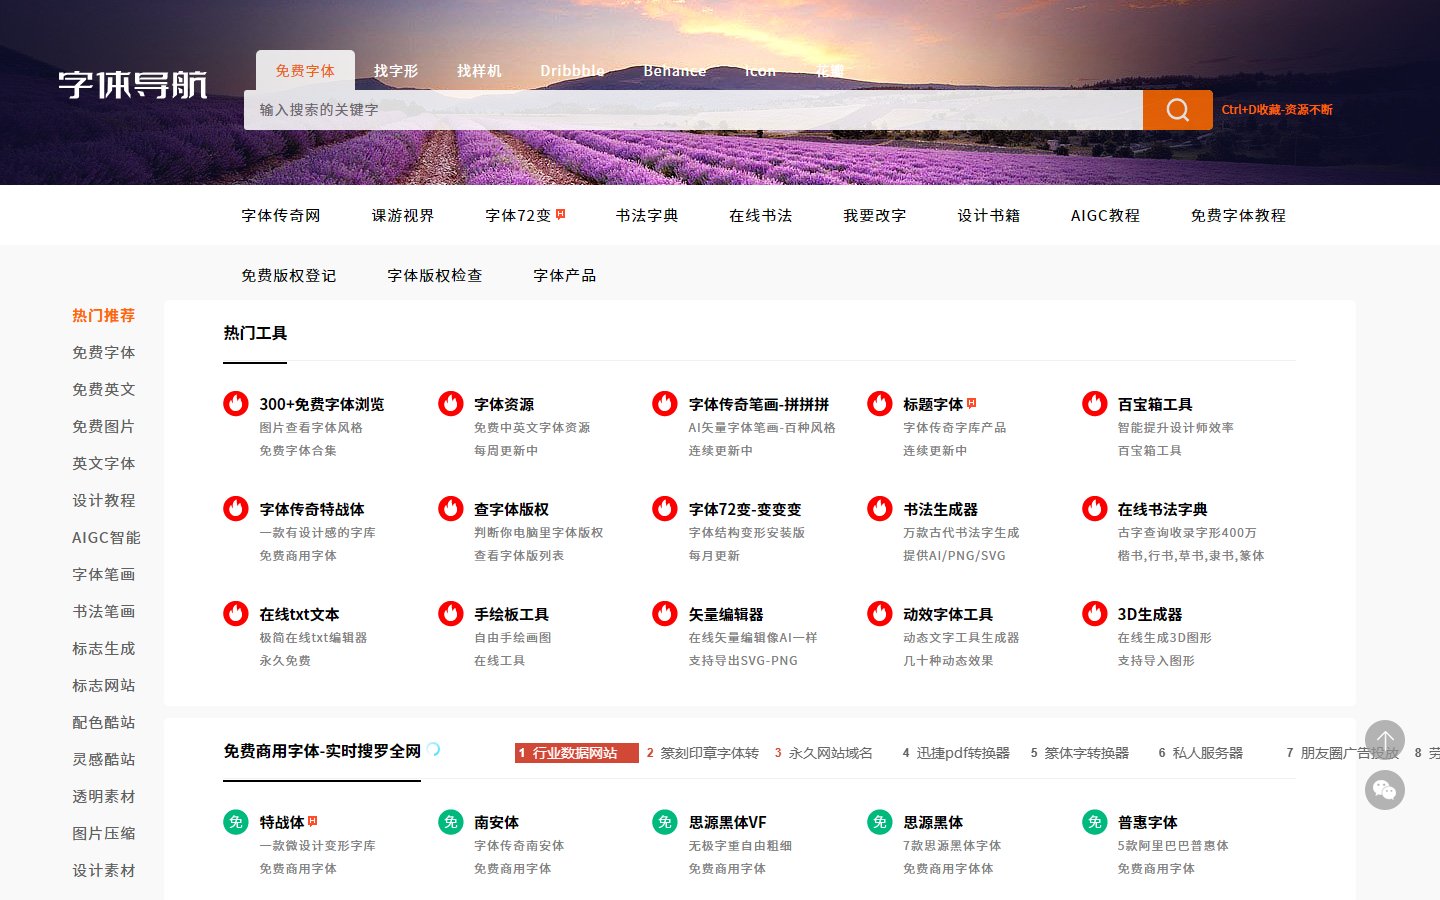Image resolution: width=1440 pixels, height=900 pixels.
Task: Click the flame icon beside 书法生成器
Action: [x=880, y=509]
